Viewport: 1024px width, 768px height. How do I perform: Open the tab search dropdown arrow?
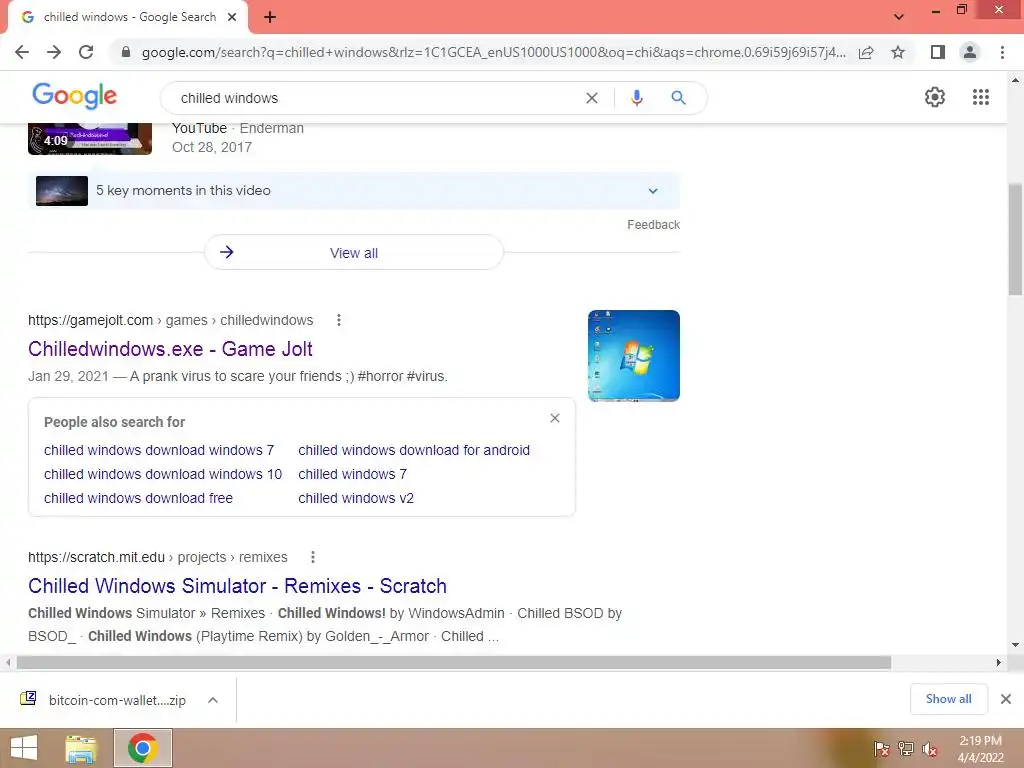pyautogui.click(x=899, y=17)
